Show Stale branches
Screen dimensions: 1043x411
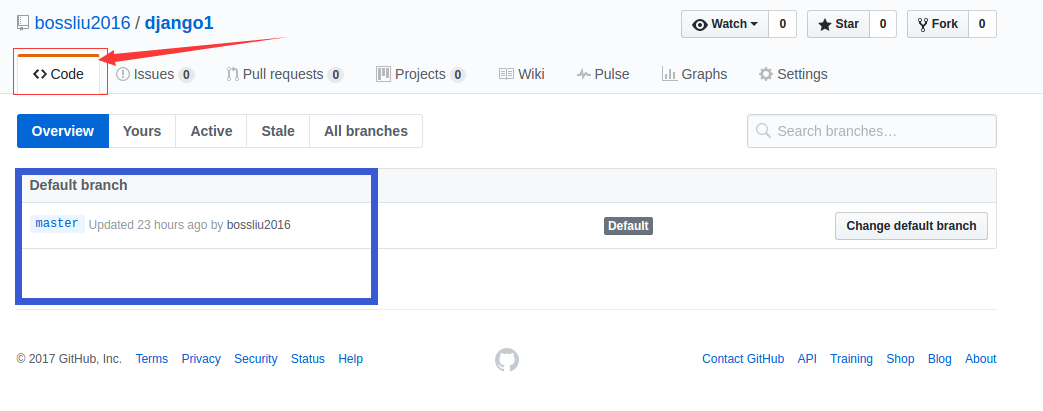[x=278, y=131]
